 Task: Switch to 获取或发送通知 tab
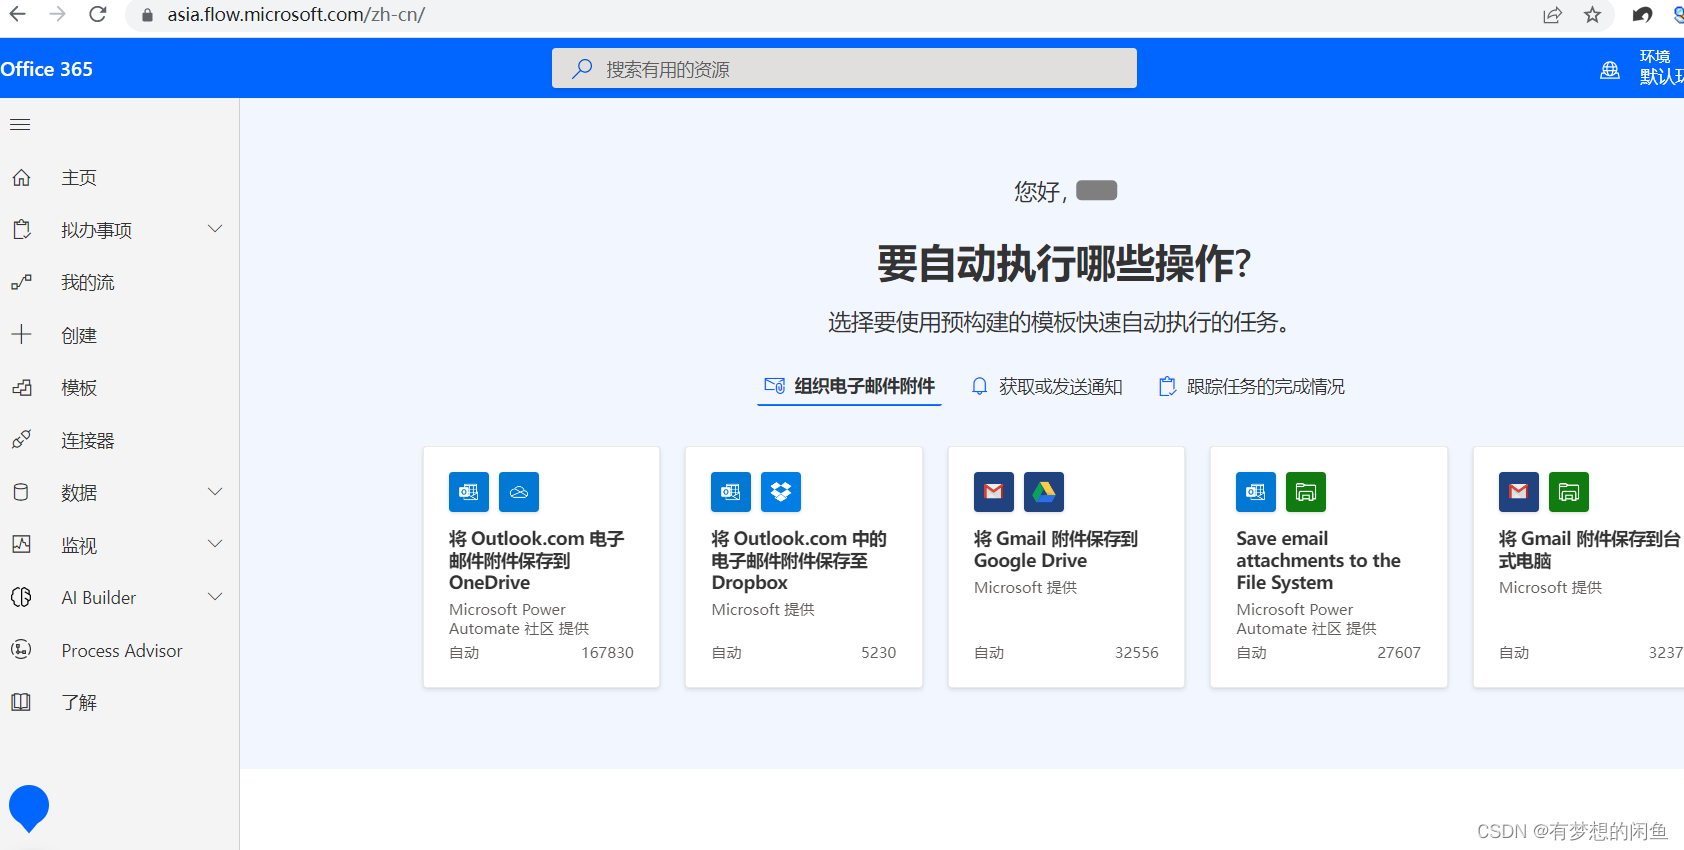click(x=1047, y=387)
